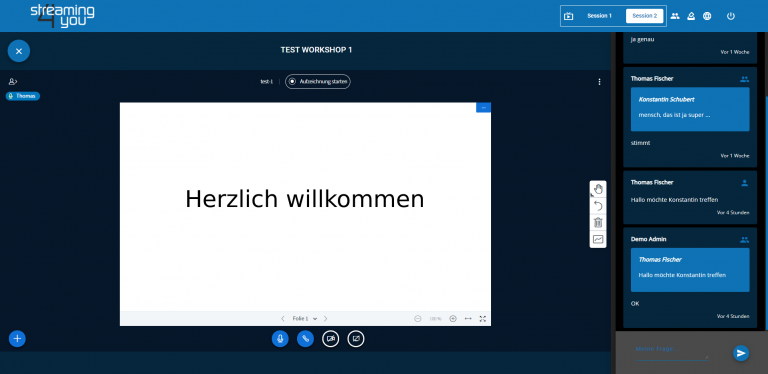Zoom in the slide

coord(453,319)
